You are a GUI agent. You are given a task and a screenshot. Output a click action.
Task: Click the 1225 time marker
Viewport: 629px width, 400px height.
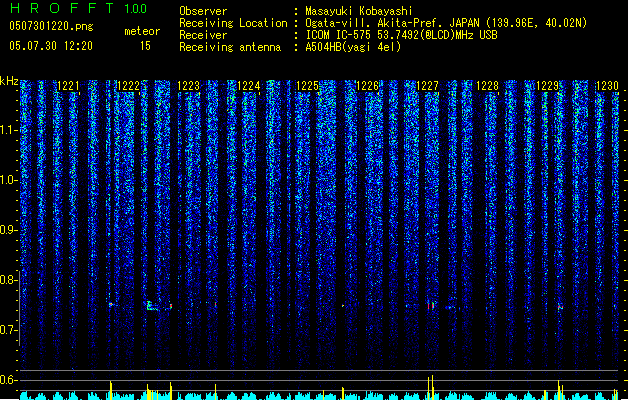(308, 86)
